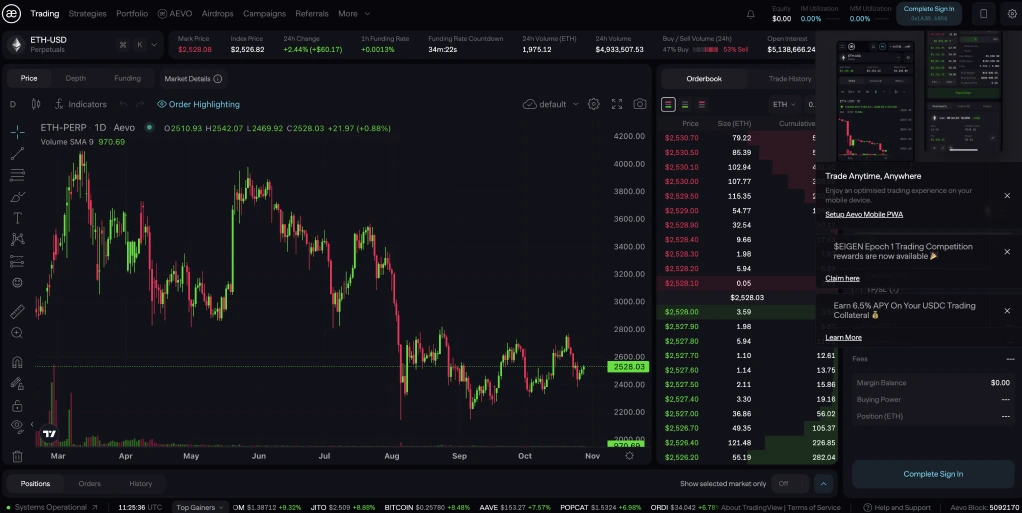Screen dimensions: 1022x513
Task: Switch to the Positions tab
Action: (x=35, y=484)
